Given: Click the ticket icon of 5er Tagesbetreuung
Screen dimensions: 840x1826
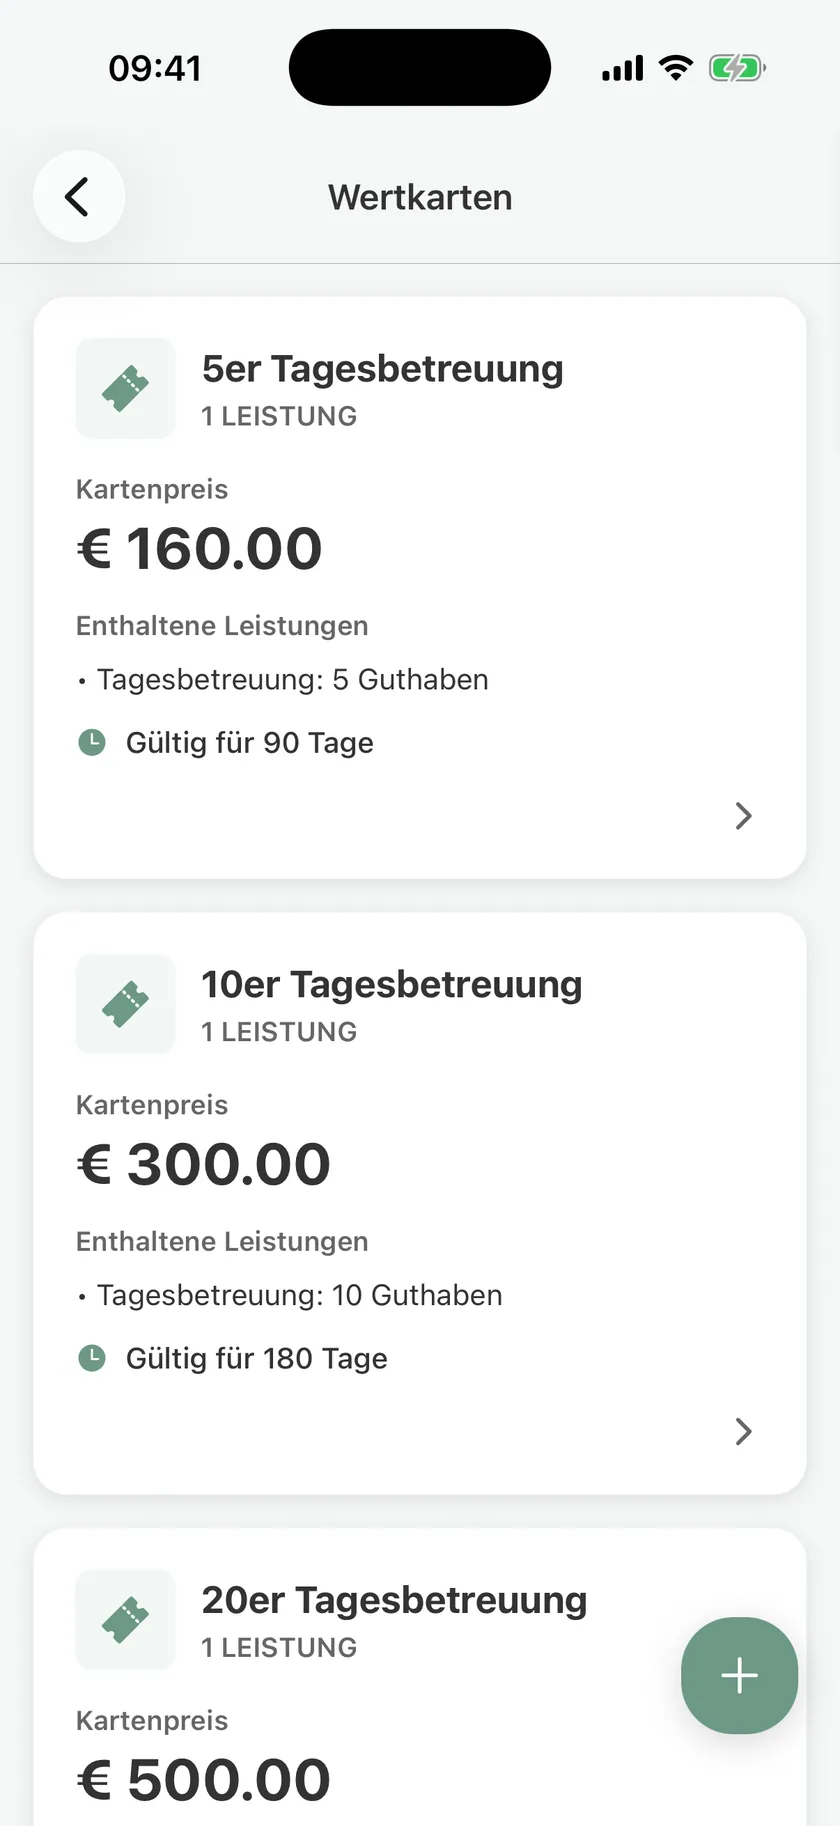Looking at the screenshot, I should click(x=125, y=388).
